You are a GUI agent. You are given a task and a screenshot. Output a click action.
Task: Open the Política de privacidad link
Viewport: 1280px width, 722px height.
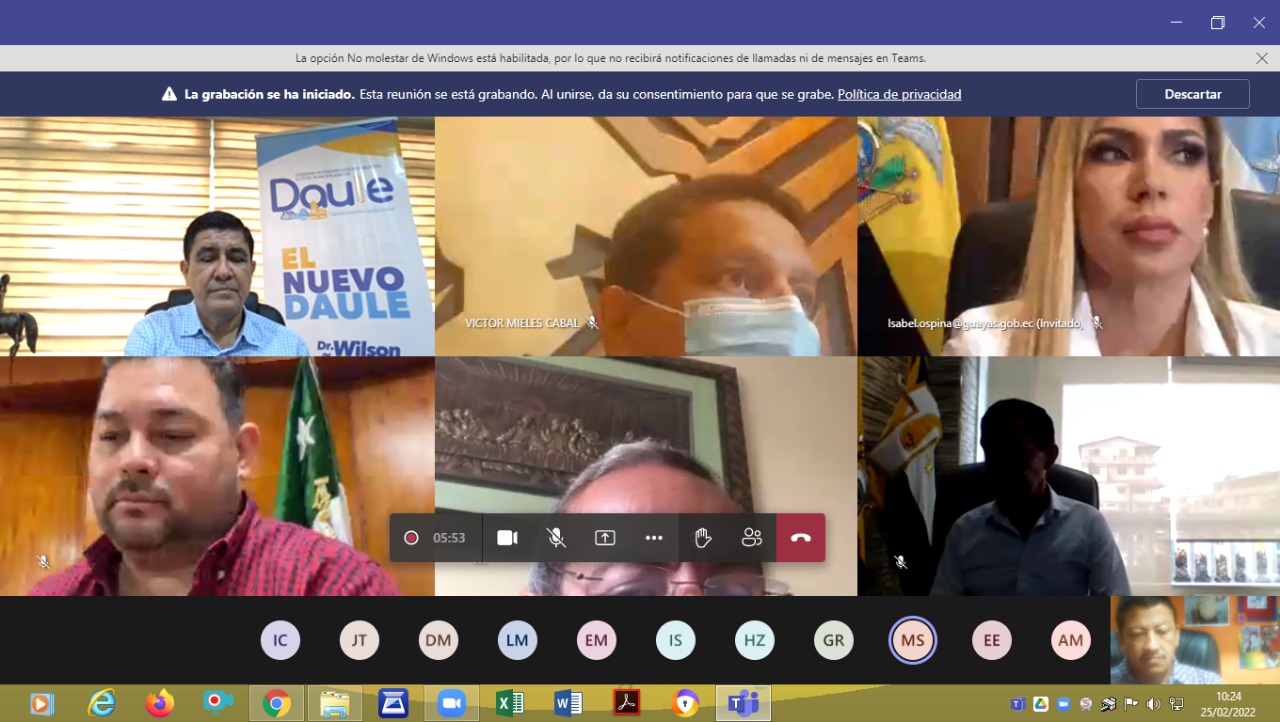point(899,95)
